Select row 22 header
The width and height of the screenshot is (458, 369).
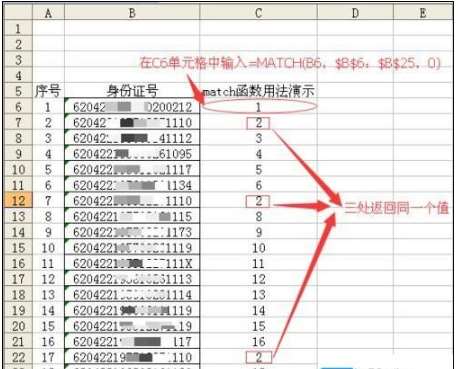tap(18, 357)
